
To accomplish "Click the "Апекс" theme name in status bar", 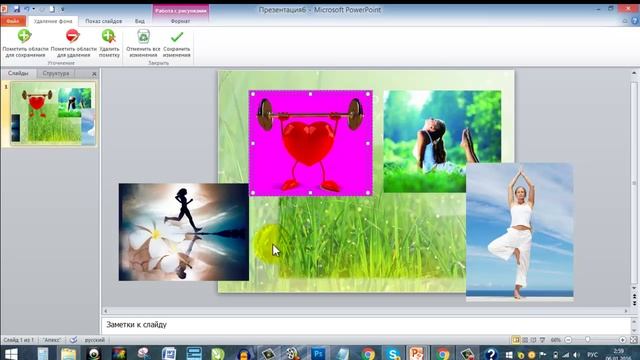I will tap(52, 340).
